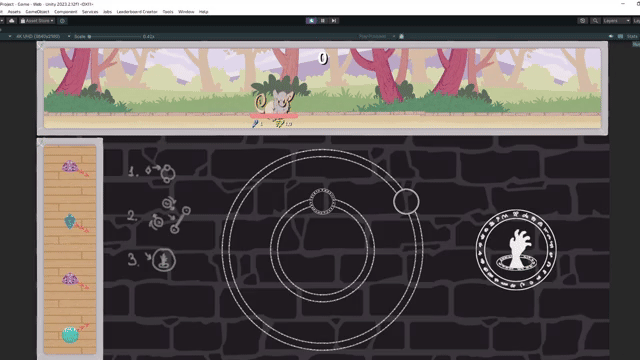The width and height of the screenshot is (640, 360).
Task: Click the topmost purple gem ingredient
Action: pos(70,166)
